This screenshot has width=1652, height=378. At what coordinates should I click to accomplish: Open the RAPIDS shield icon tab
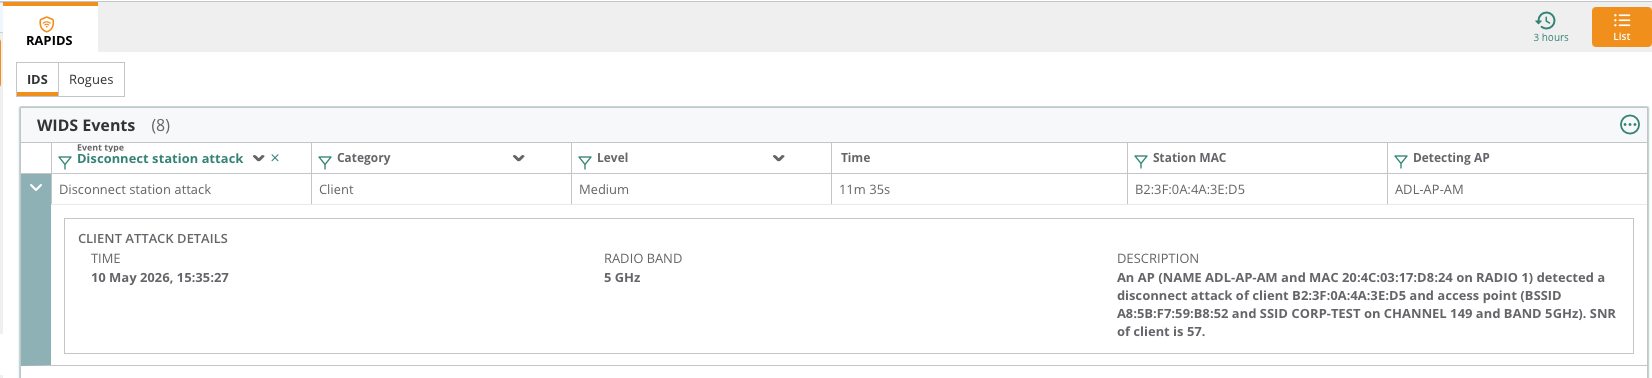49,29
